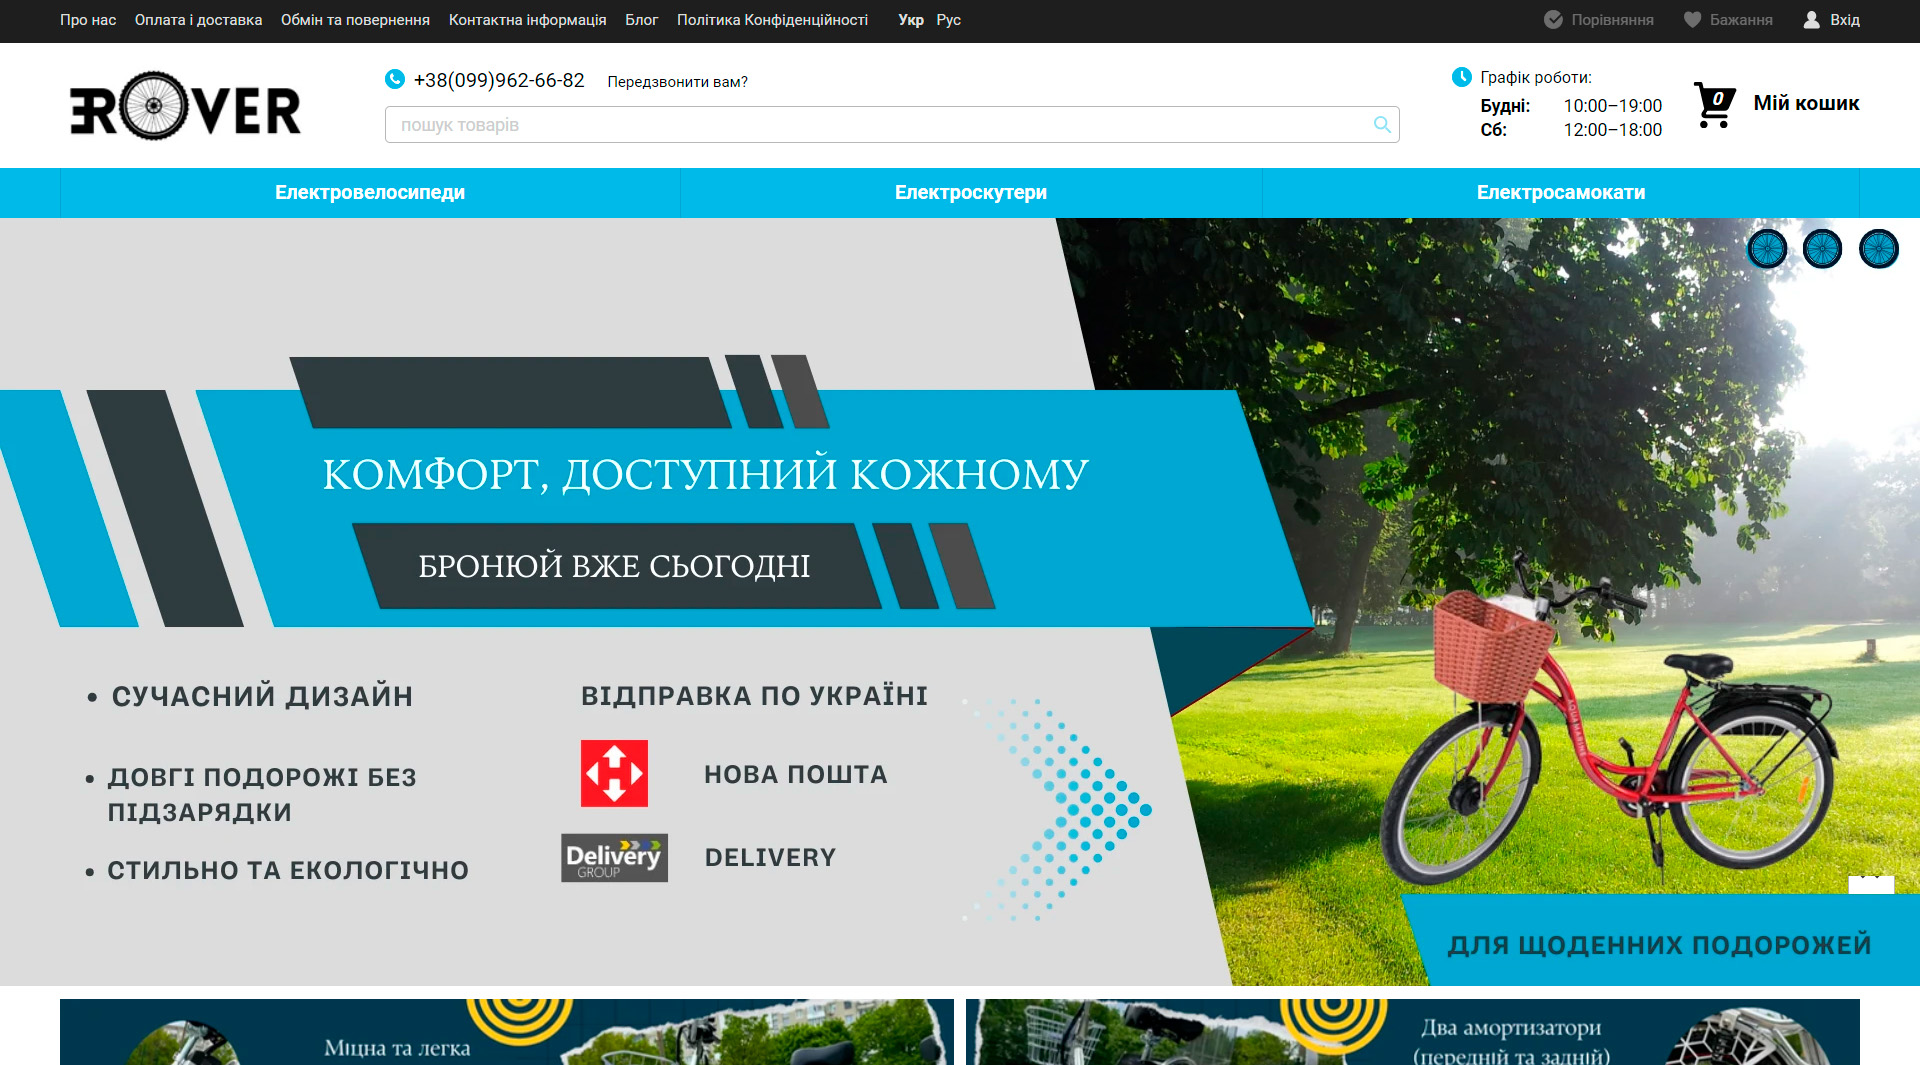Click the ROVER logo
The height and width of the screenshot is (1065, 1920).
[185, 106]
